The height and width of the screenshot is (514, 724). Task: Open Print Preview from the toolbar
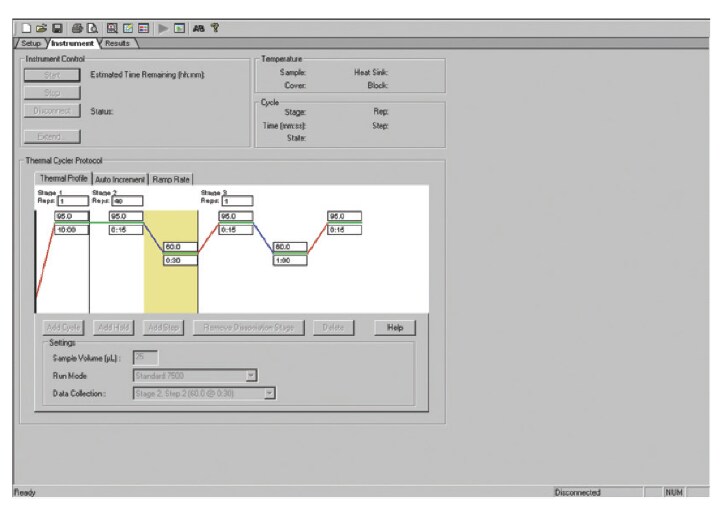click(x=92, y=28)
